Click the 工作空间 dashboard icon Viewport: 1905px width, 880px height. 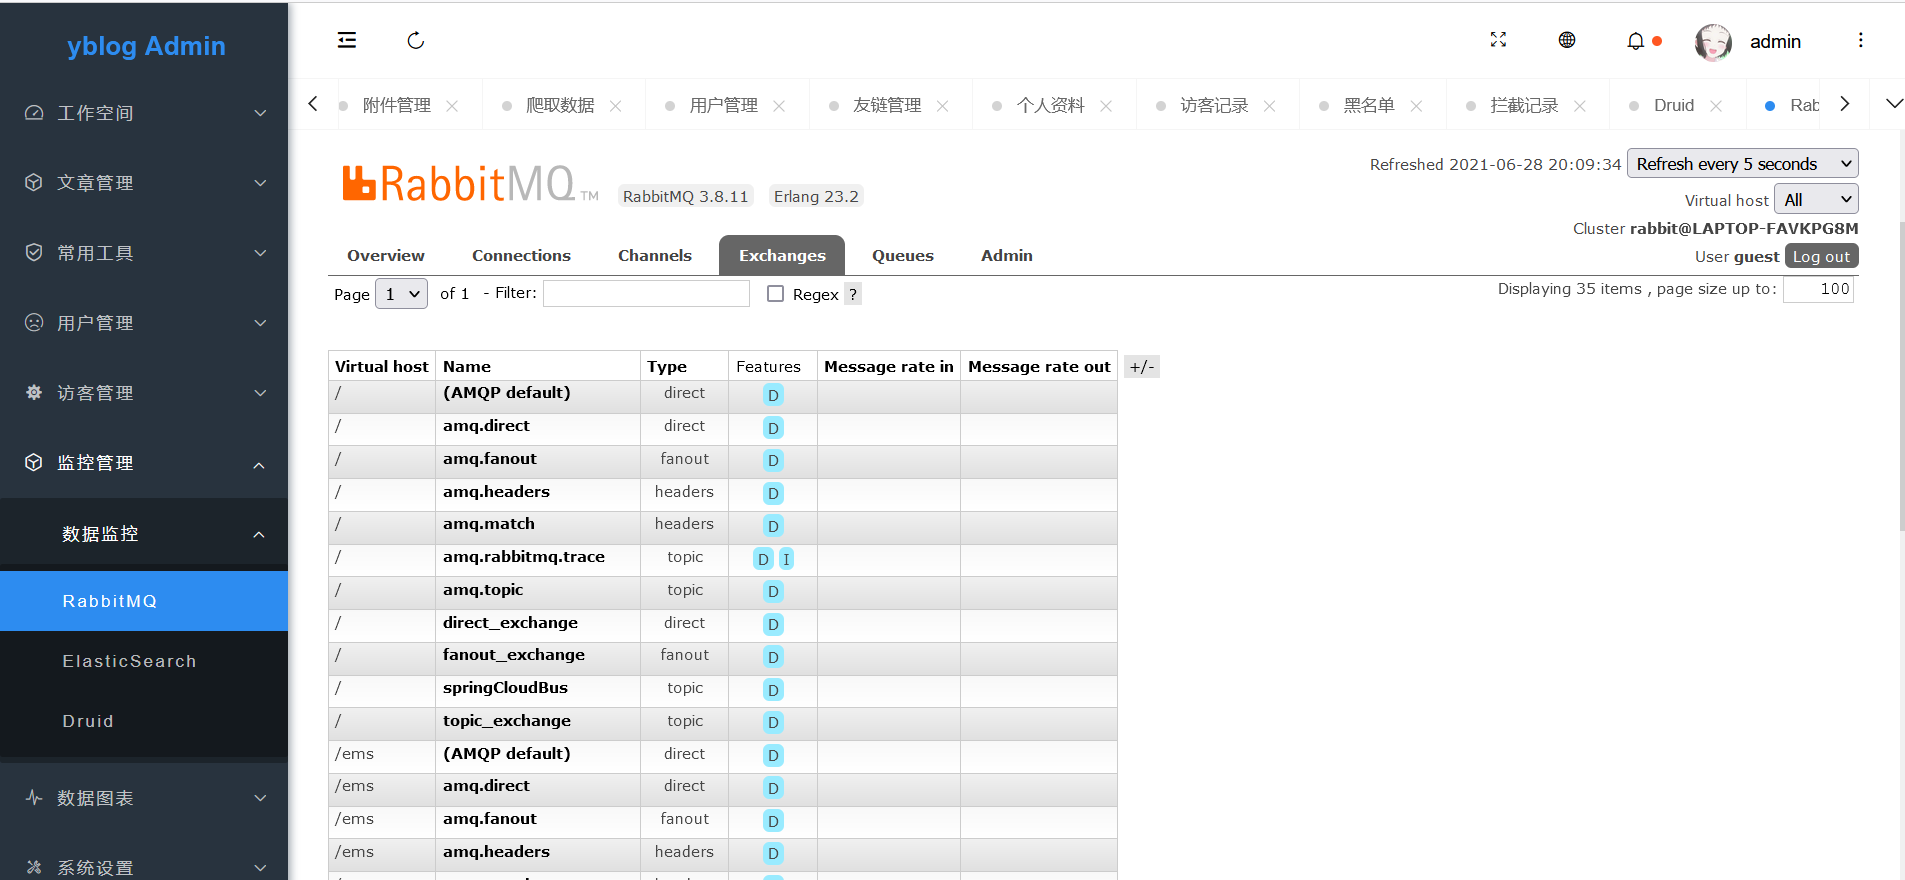(x=34, y=113)
